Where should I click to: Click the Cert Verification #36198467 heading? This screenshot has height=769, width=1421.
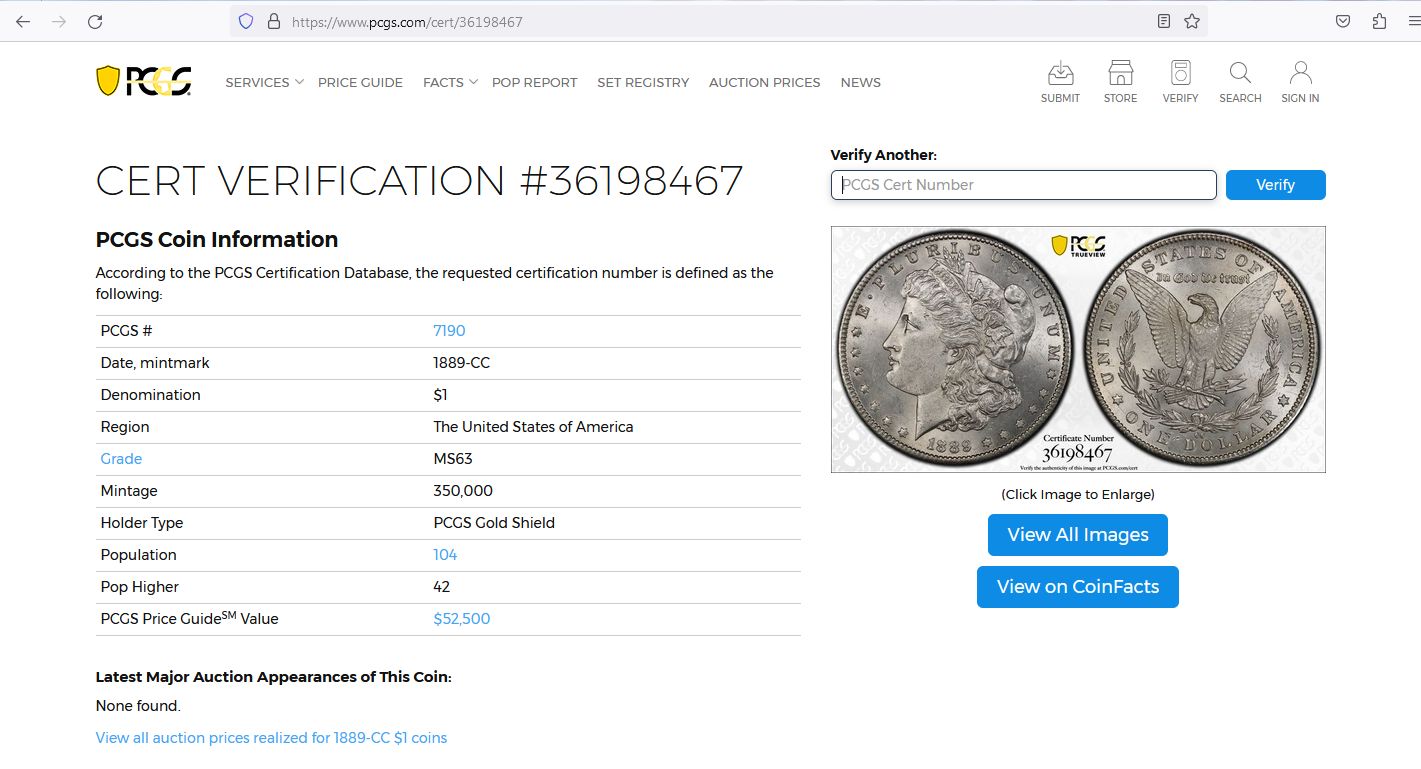tap(419, 181)
